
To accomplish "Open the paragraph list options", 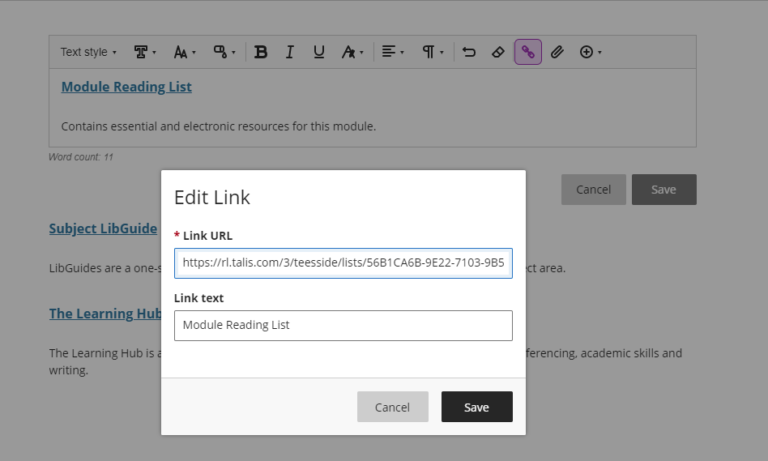I will tap(432, 52).
